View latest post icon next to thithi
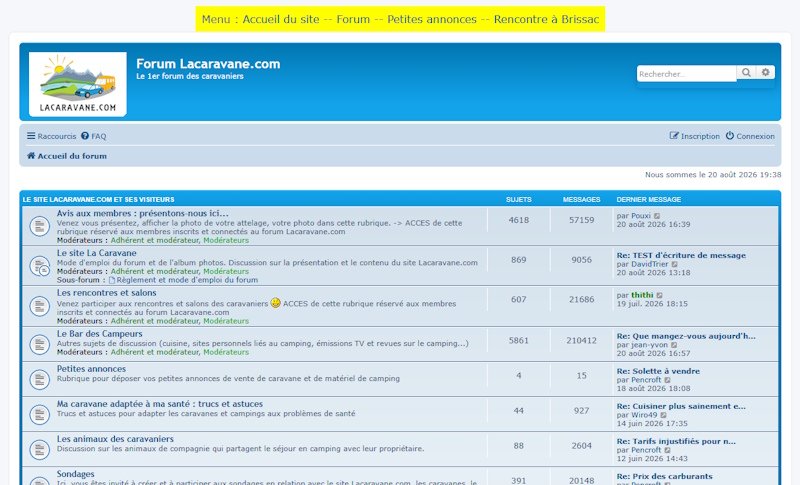This screenshot has width=800, height=485. (659, 295)
